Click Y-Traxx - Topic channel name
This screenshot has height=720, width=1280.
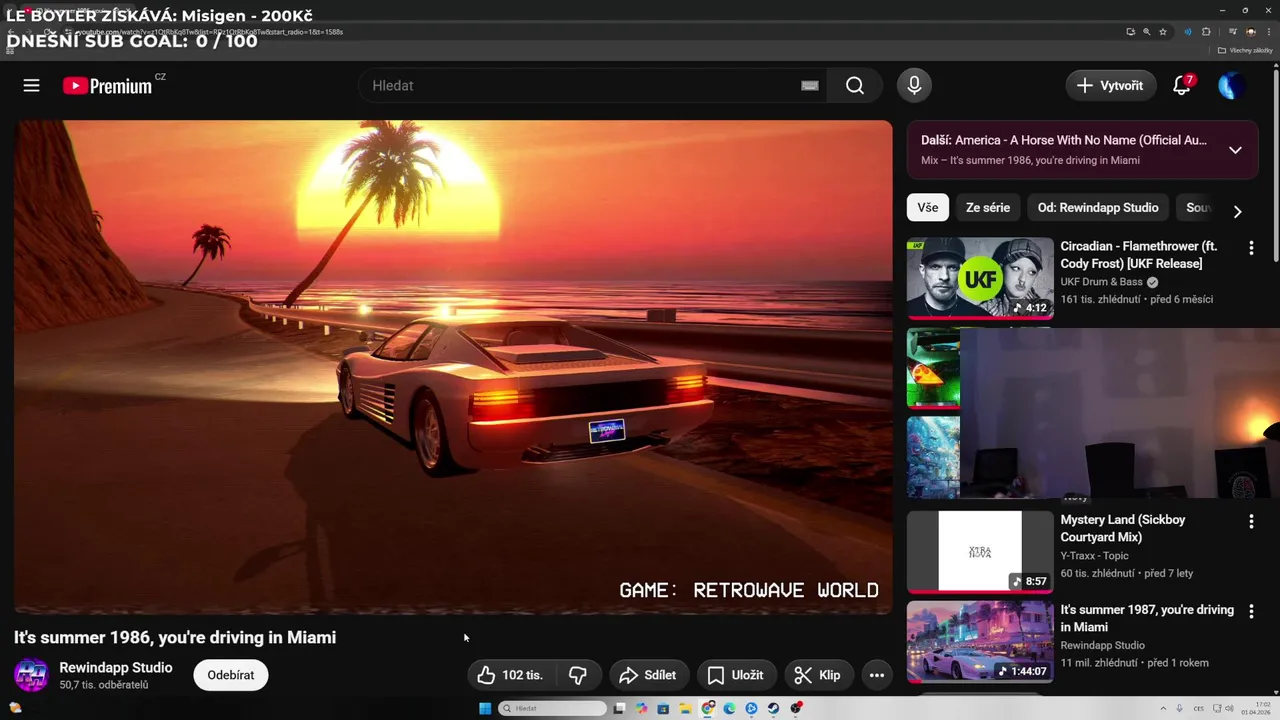pos(1094,556)
